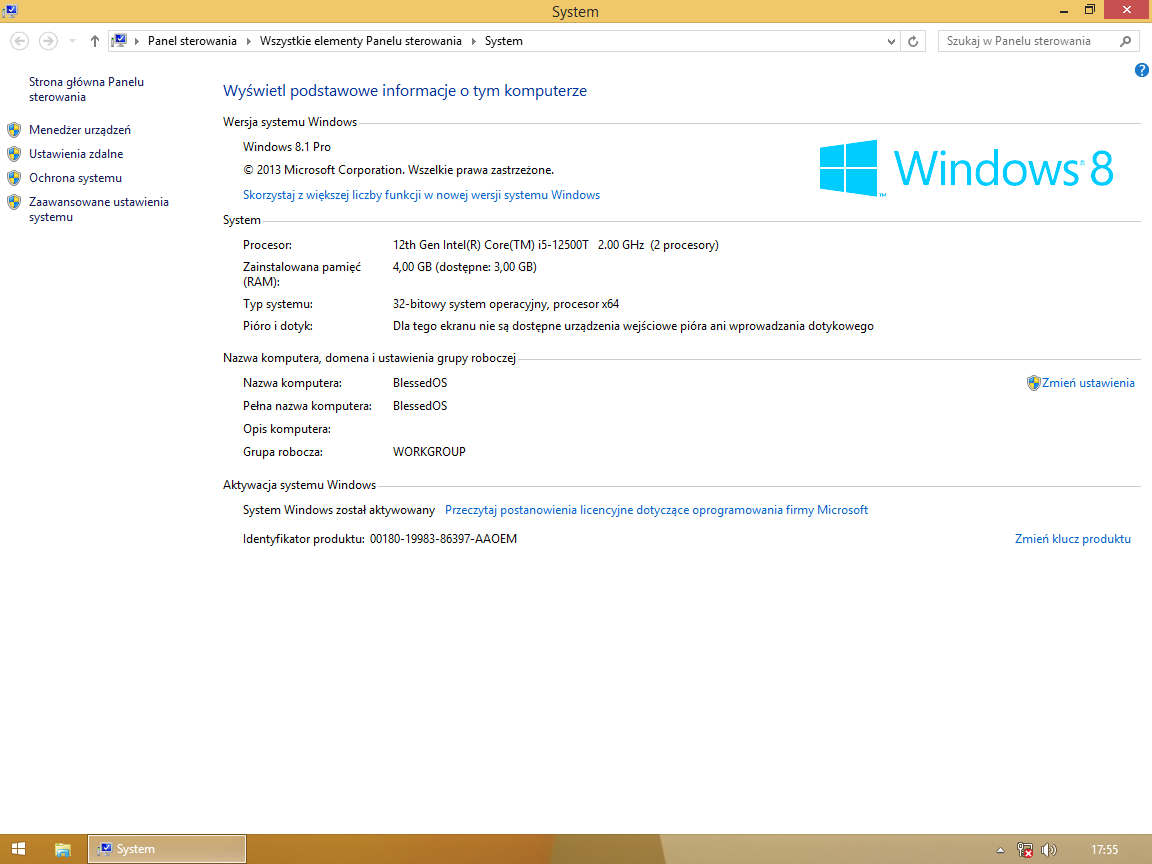Open the blue Help question mark icon

(1141, 70)
